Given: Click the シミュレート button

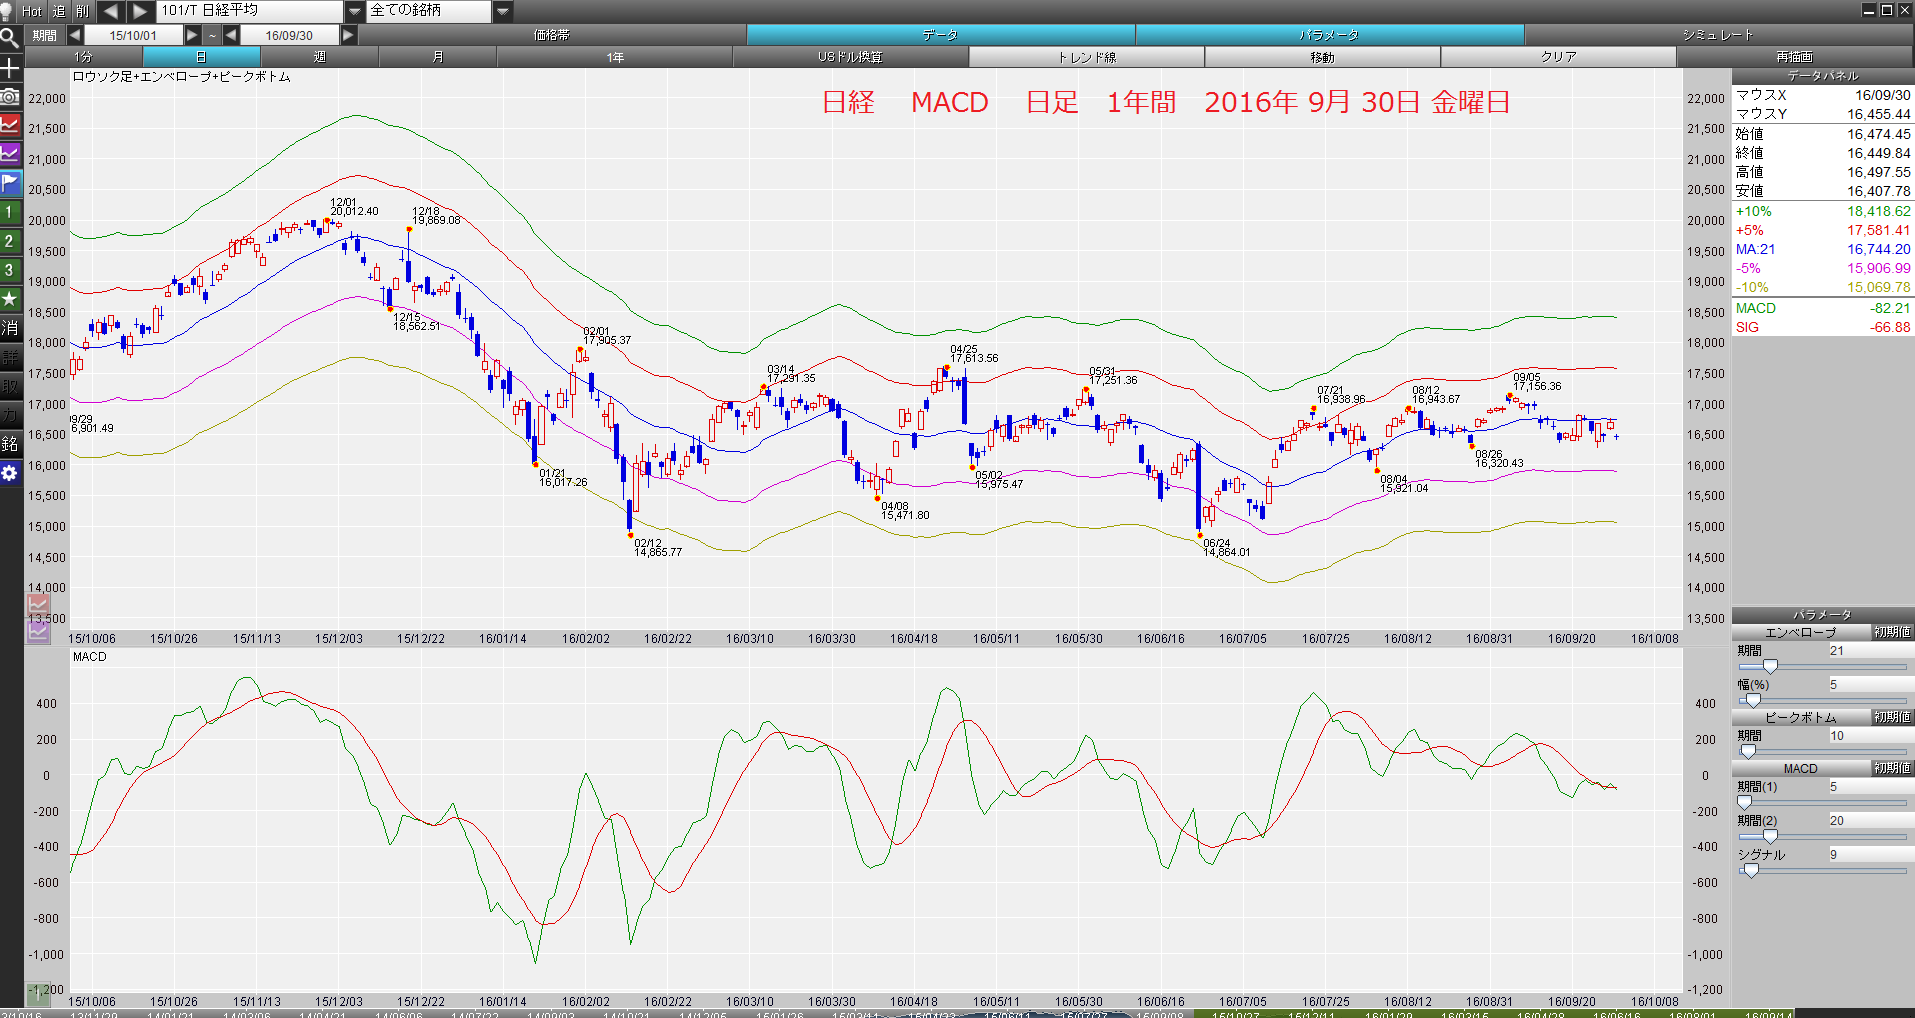Looking at the screenshot, I should (x=1718, y=35).
